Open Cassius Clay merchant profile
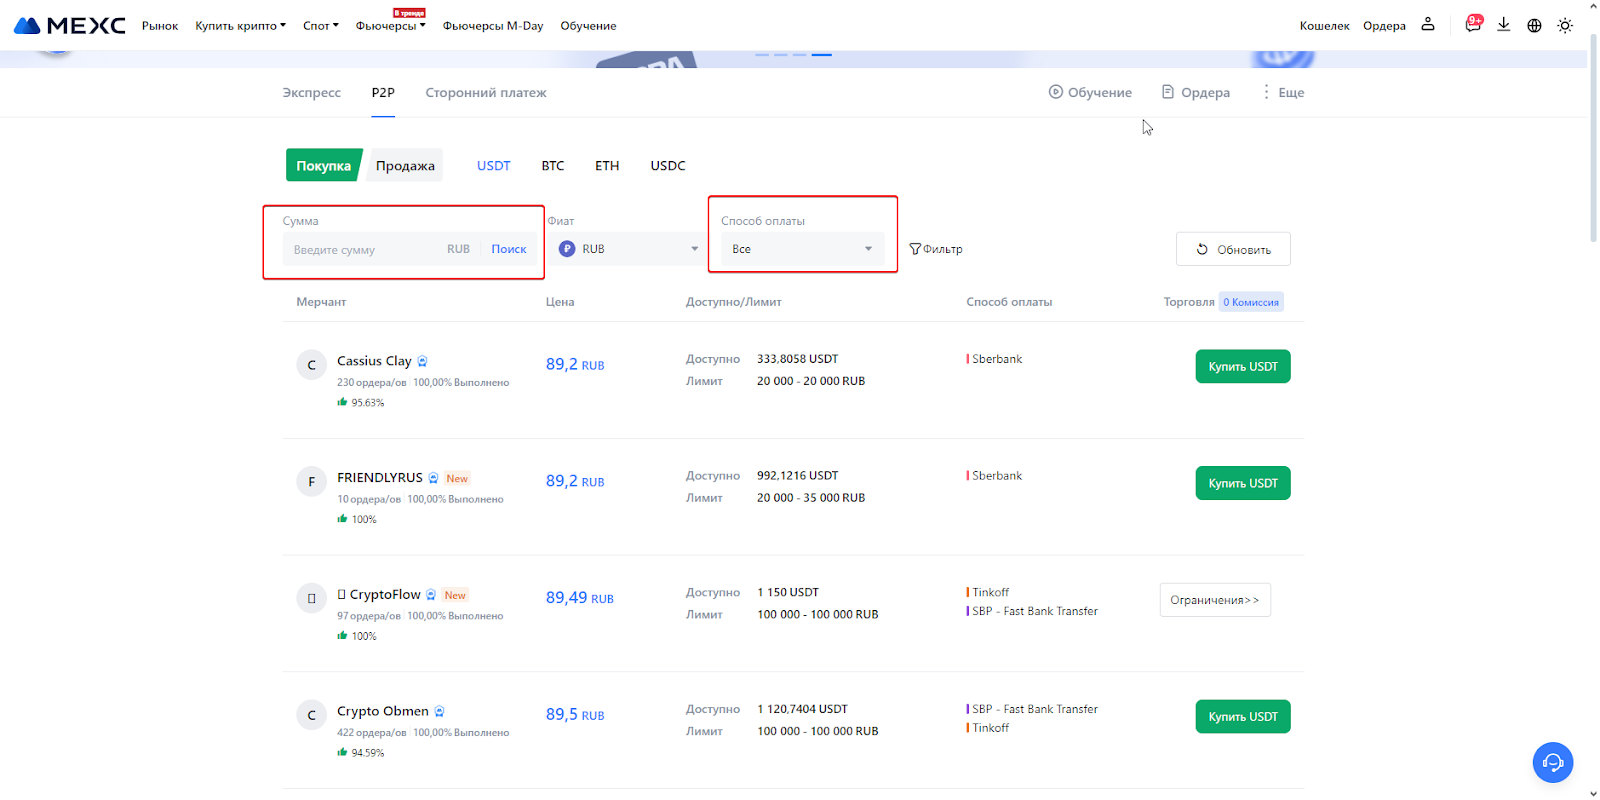The image size is (1600, 800). coord(374,361)
